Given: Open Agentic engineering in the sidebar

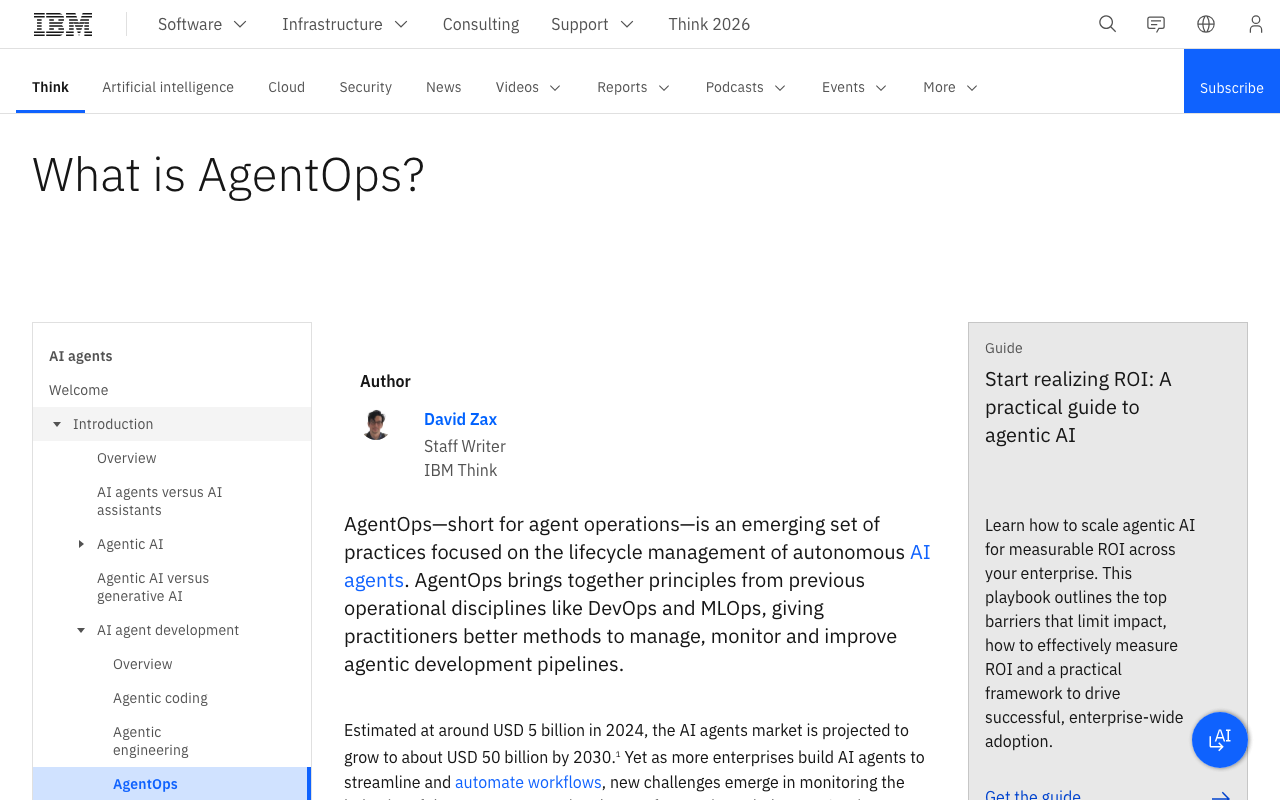Looking at the screenshot, I should pos(151,741).
